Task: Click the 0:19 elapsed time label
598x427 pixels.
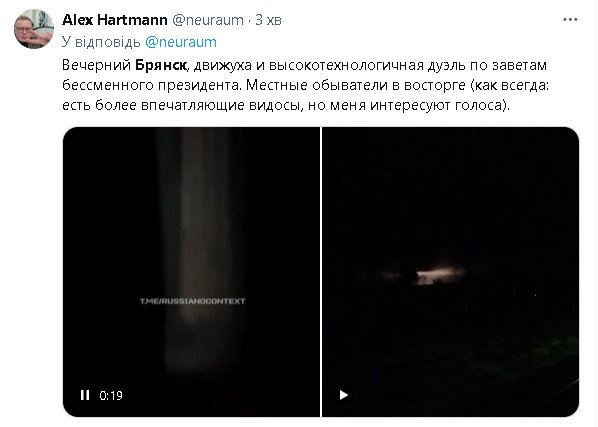Action: click(x=111, y=395)
